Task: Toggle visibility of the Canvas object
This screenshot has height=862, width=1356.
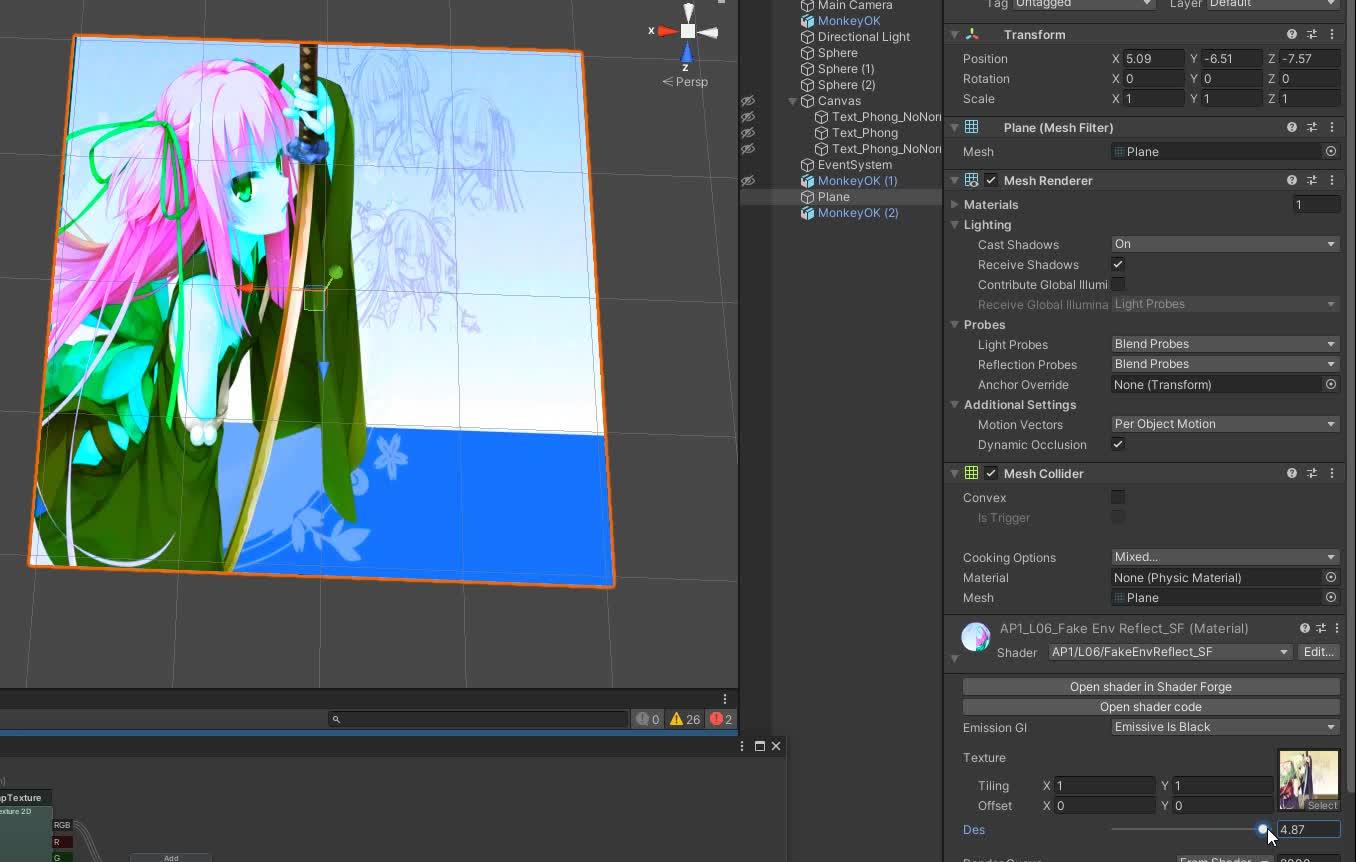Action: pyautogui.click(x=747, y=101)
